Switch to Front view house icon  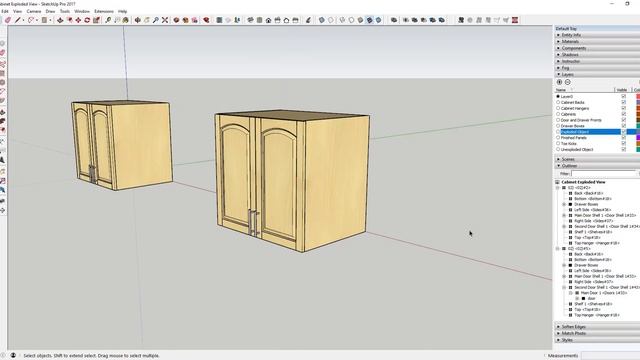point(268,20)
